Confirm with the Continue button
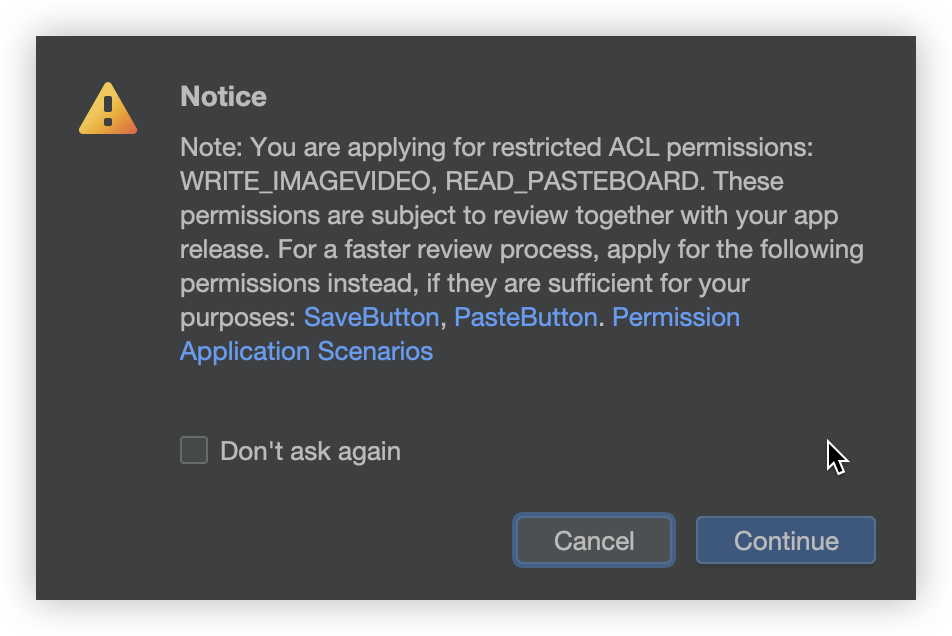 click(786, 541)
